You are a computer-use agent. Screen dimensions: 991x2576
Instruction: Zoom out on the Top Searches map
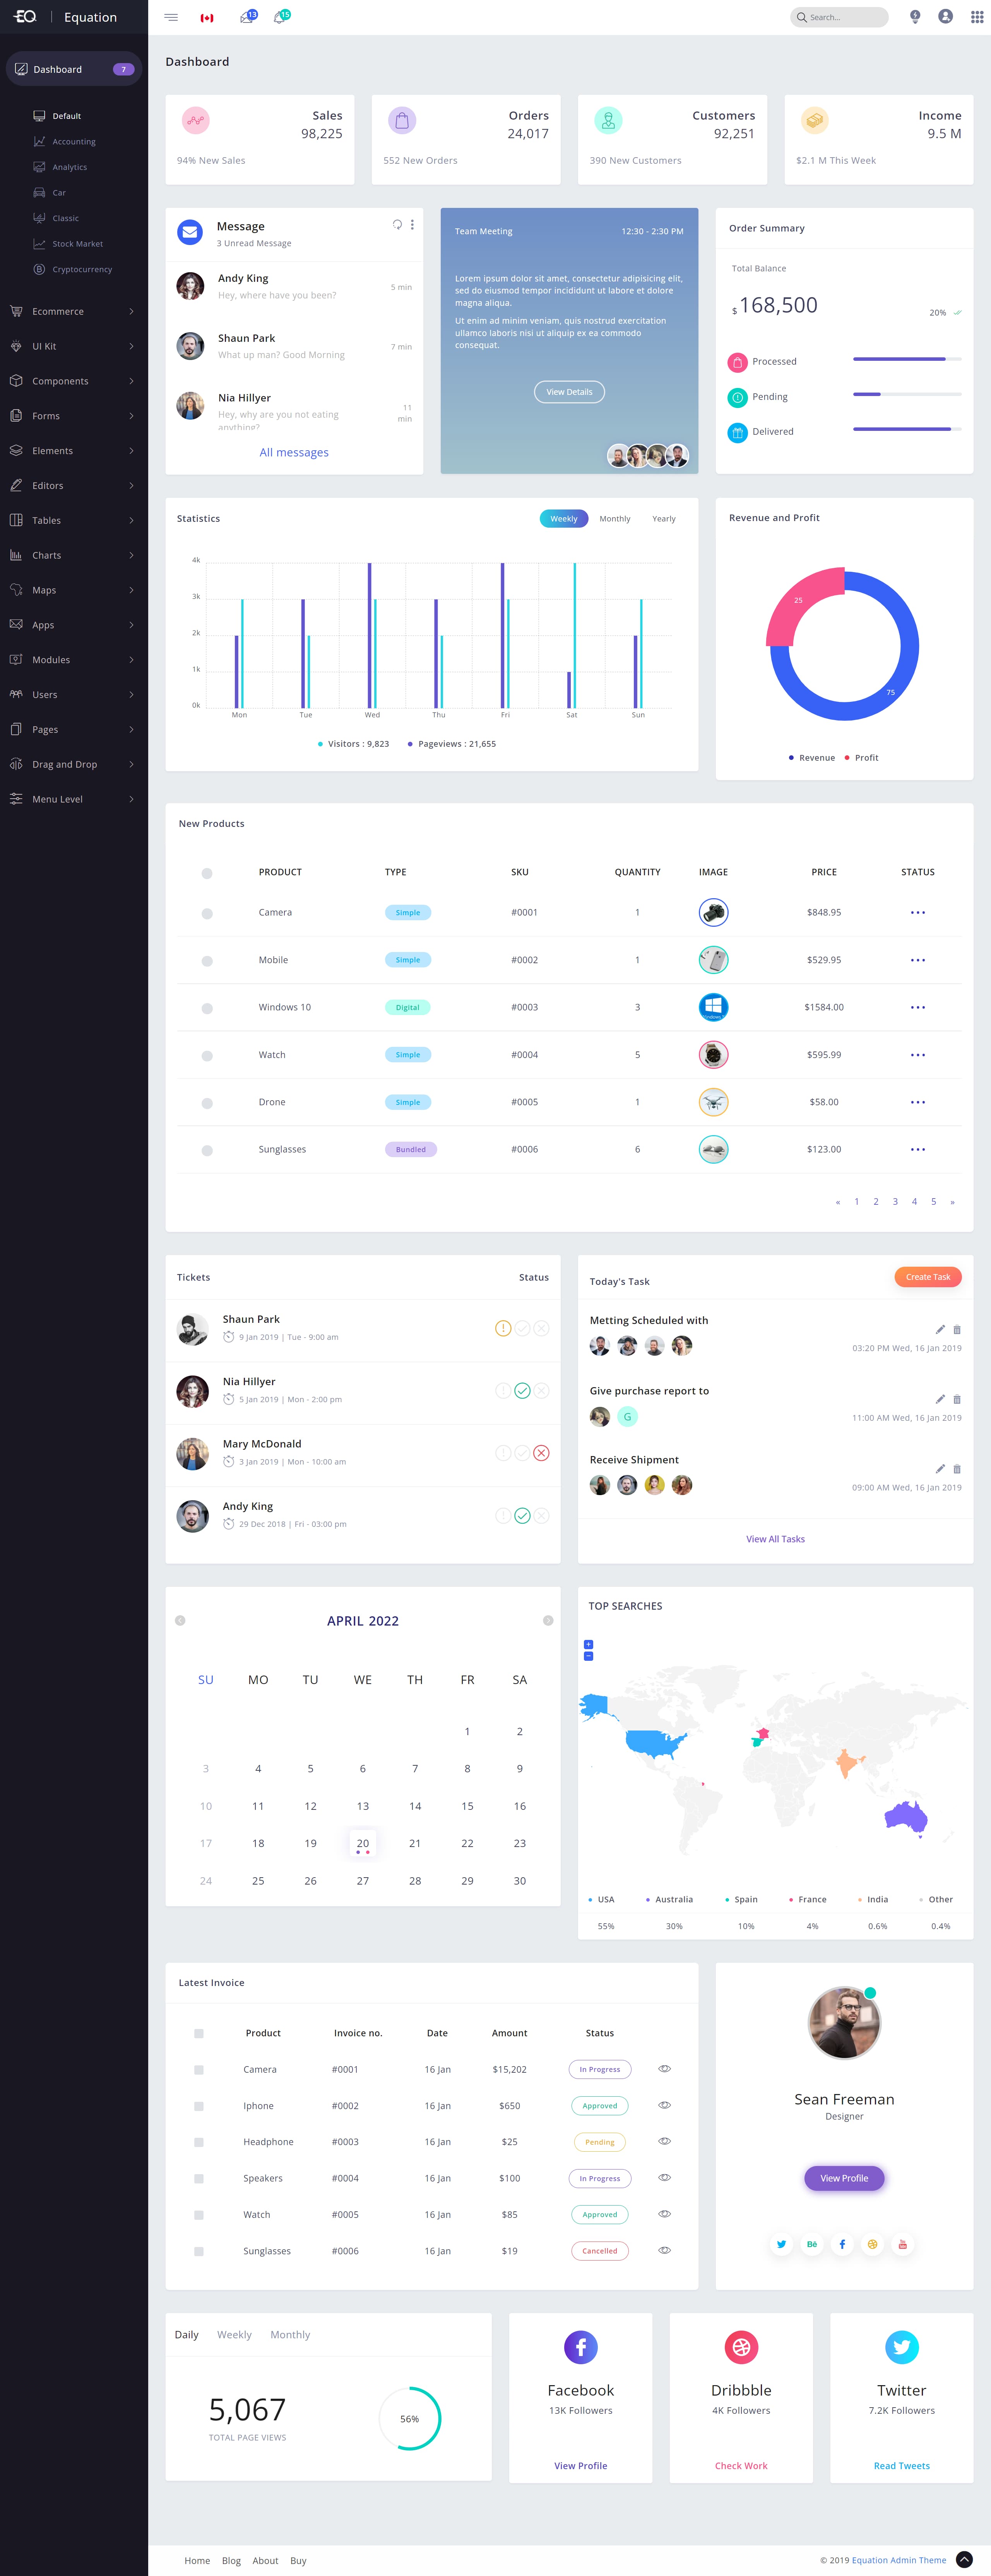588,1656
